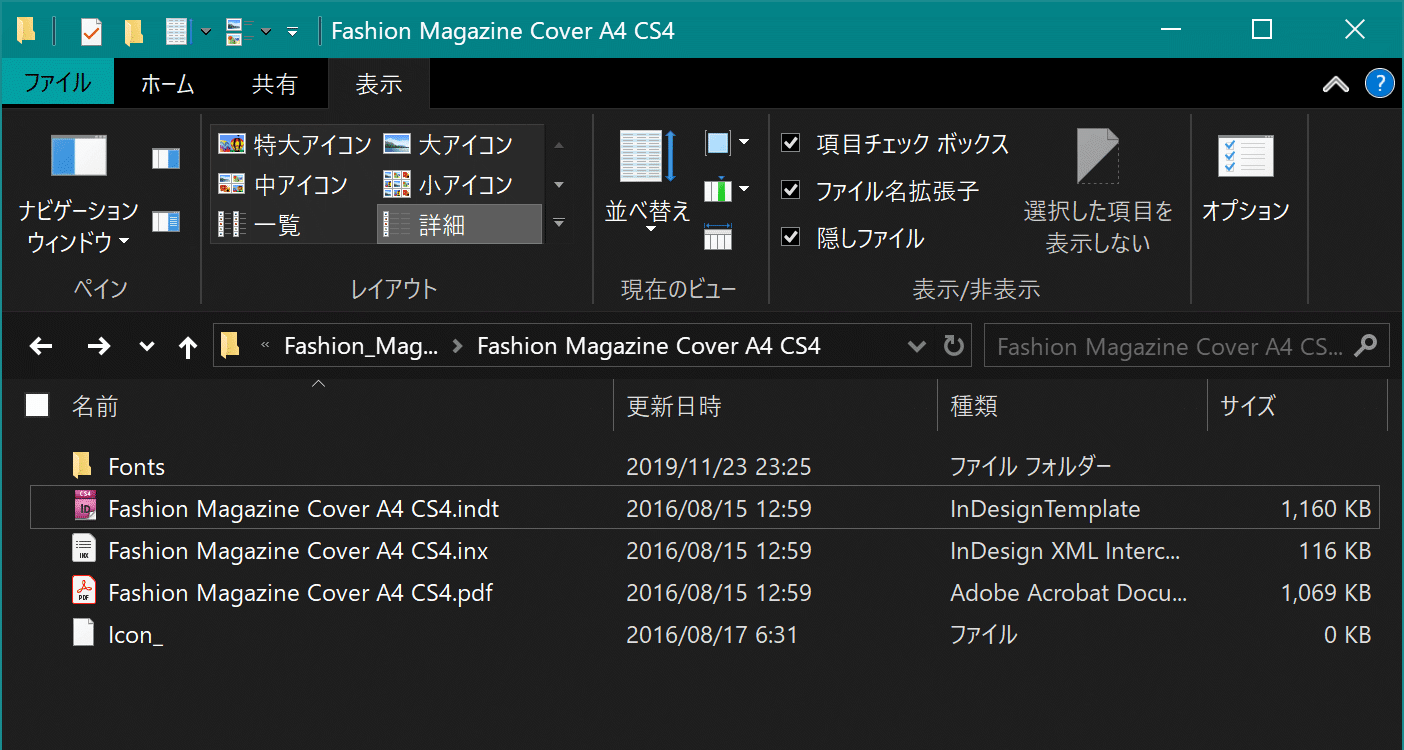Click the folder icon in title bar corner
1404x750 pixels.
coord(27,31)
